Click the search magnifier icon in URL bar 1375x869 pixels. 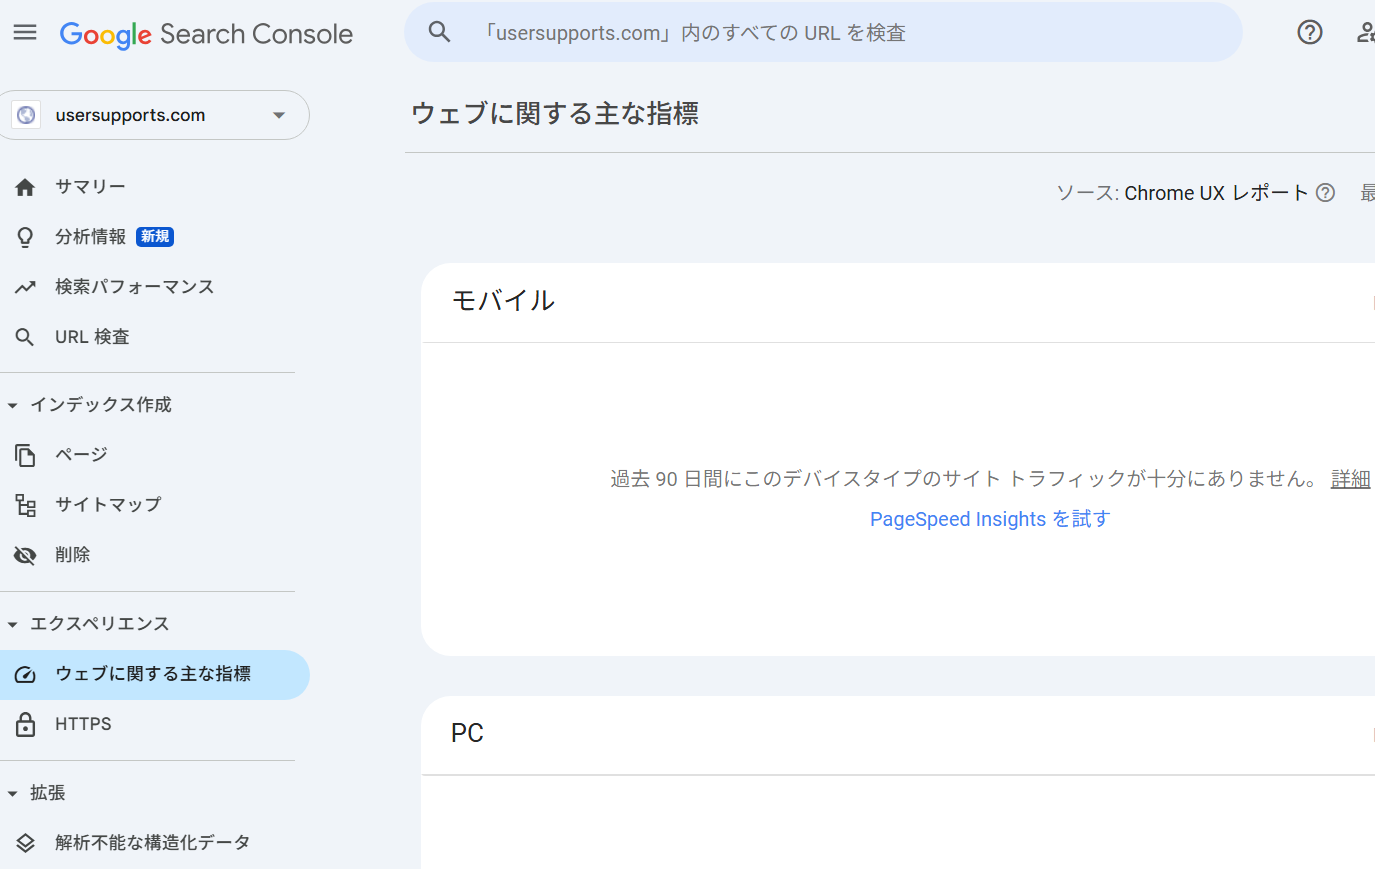click(439, 32)
